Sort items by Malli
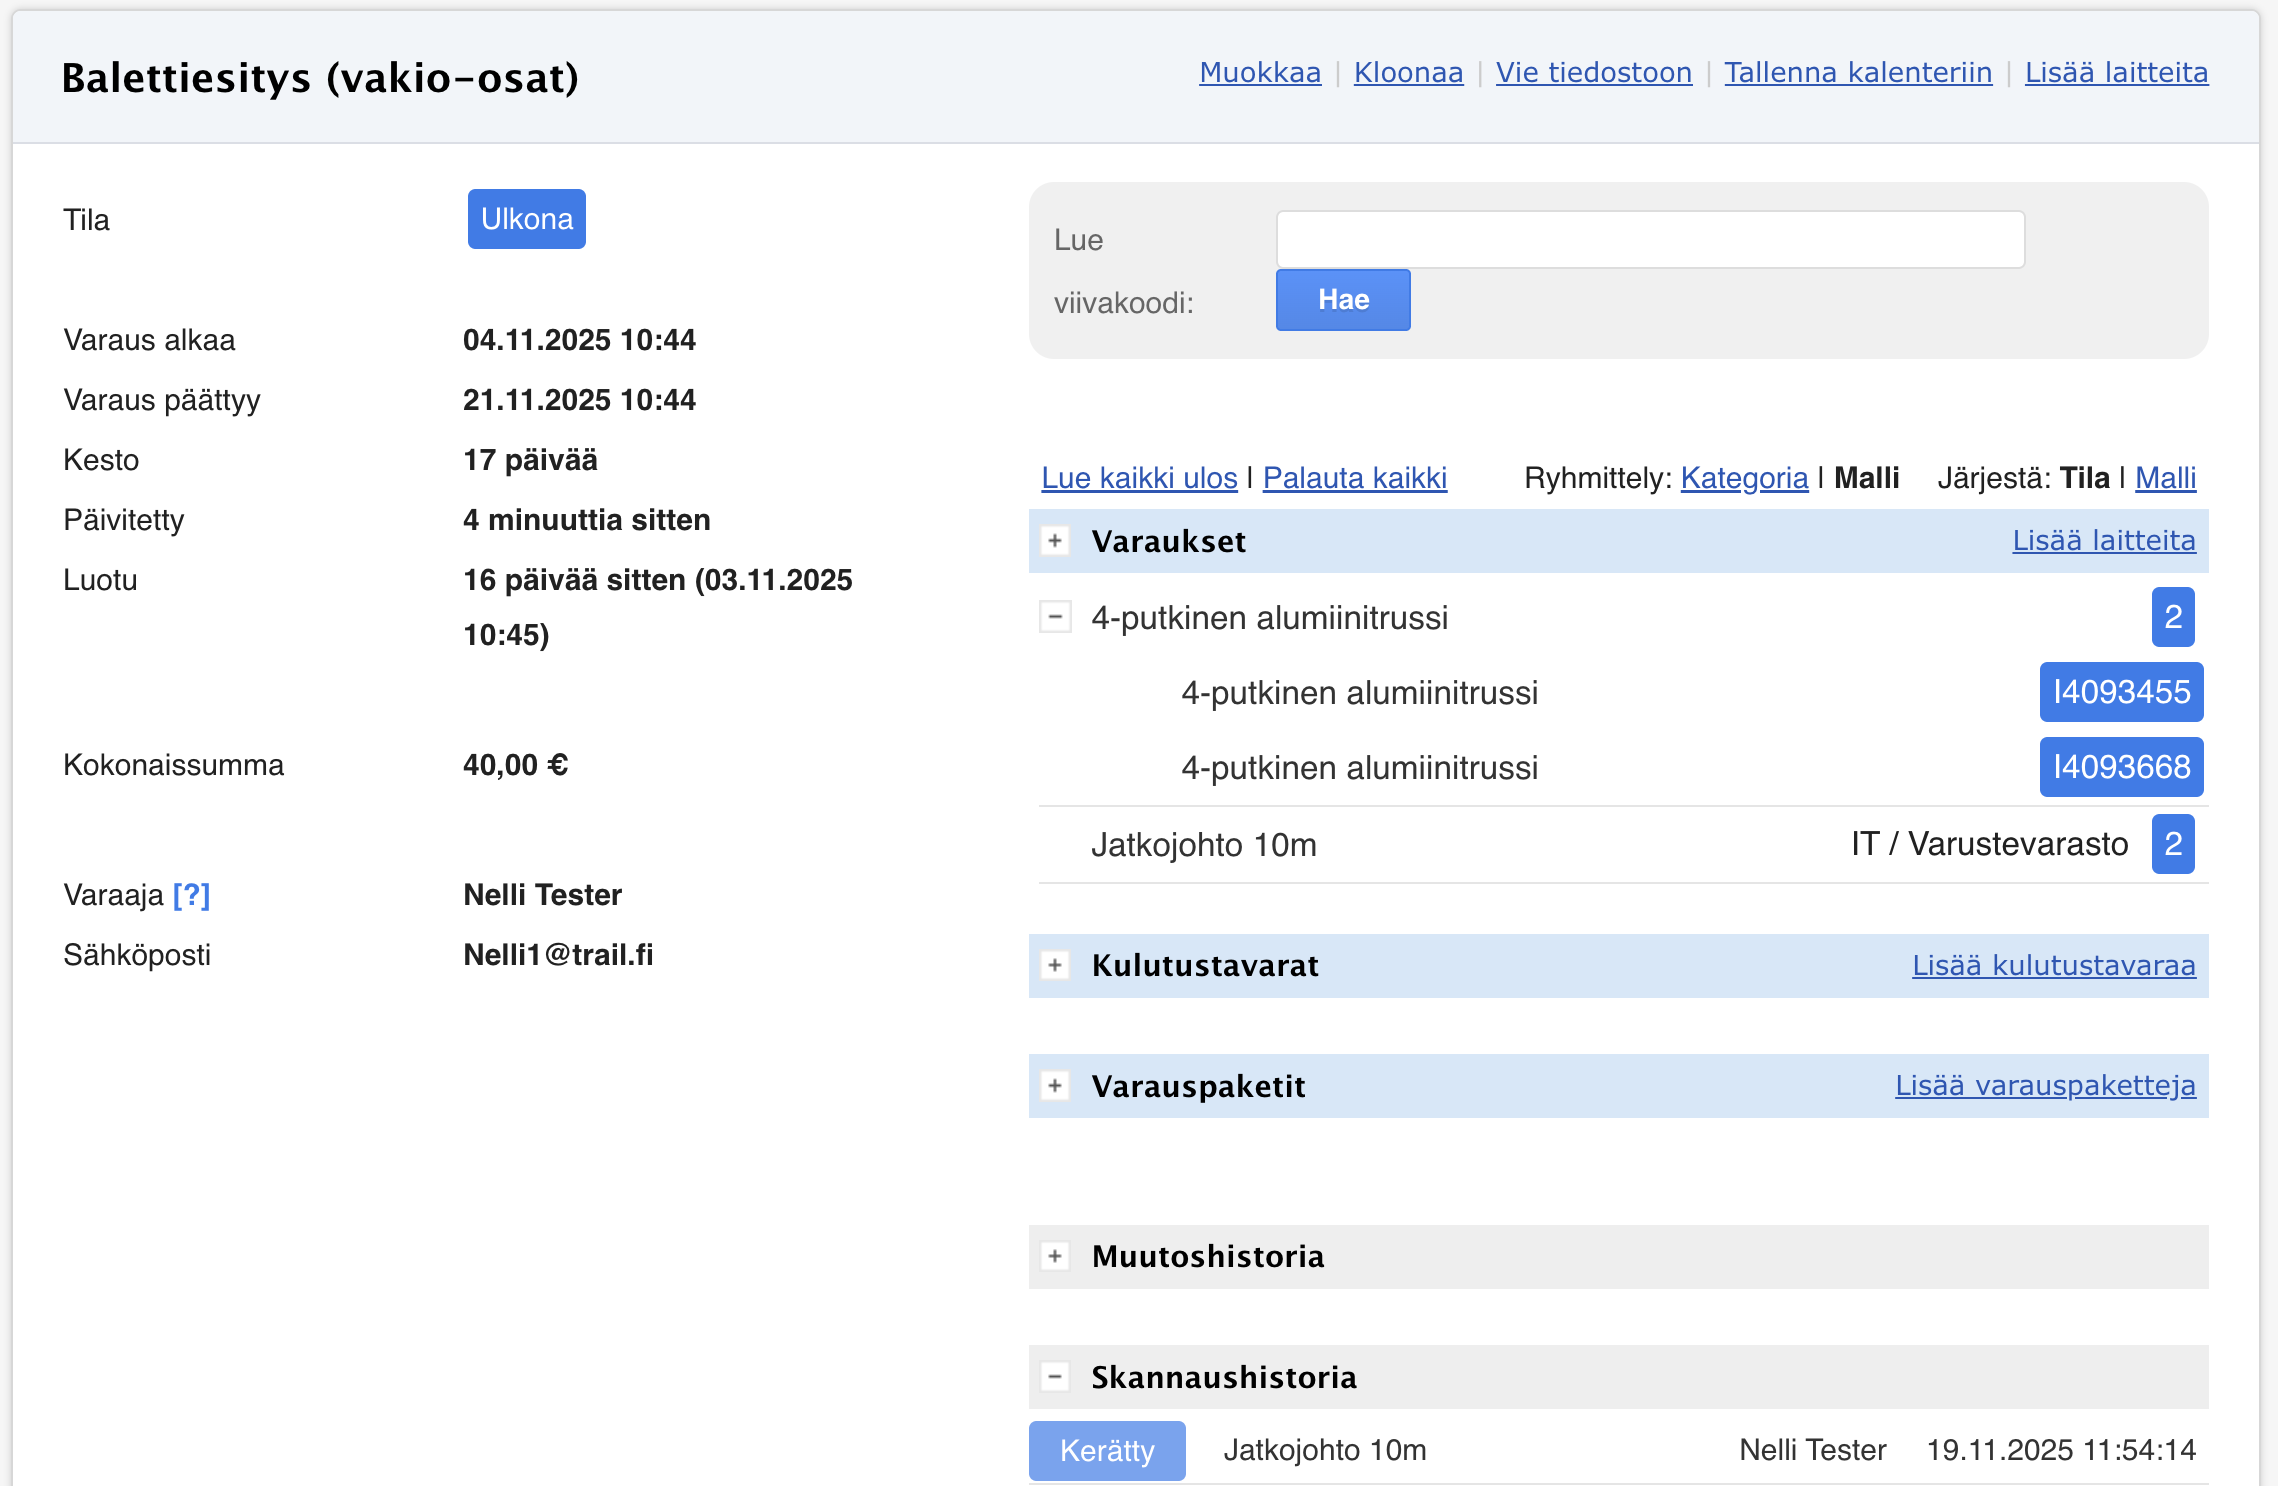Screen dimensions: 2278x1486 point(2165,478)
